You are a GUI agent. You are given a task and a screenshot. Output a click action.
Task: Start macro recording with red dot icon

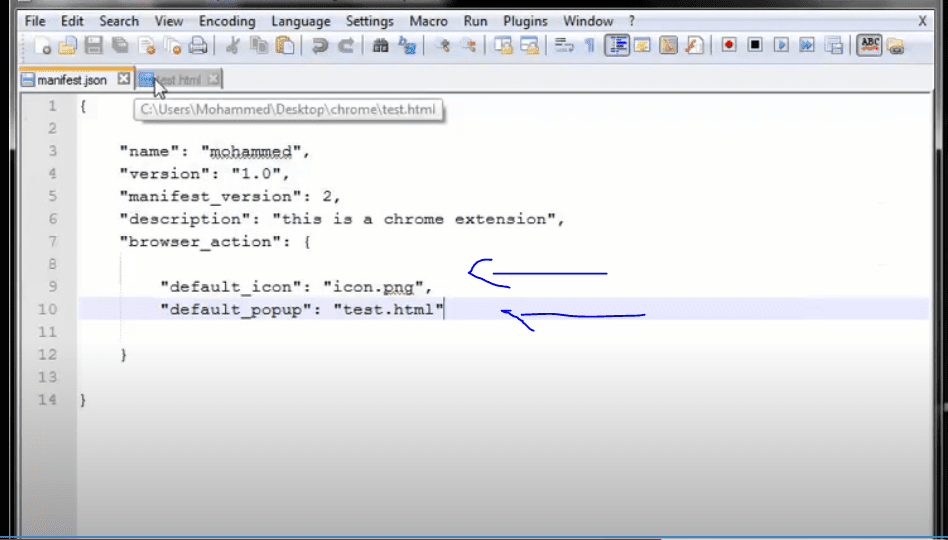pos(729,45)
